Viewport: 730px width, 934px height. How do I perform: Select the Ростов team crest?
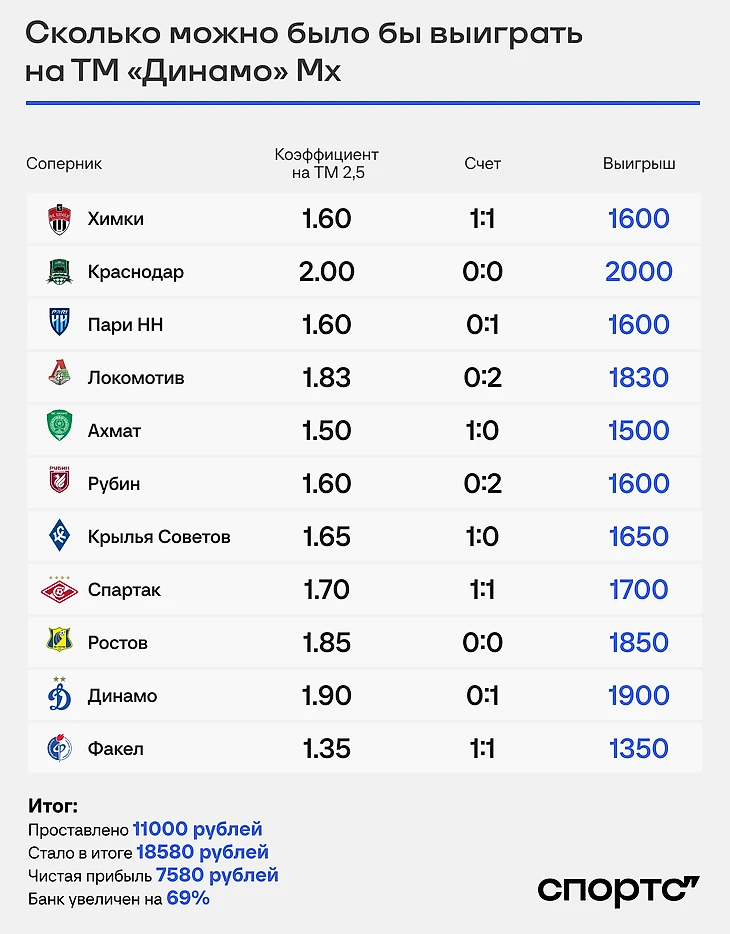point(60,642)
